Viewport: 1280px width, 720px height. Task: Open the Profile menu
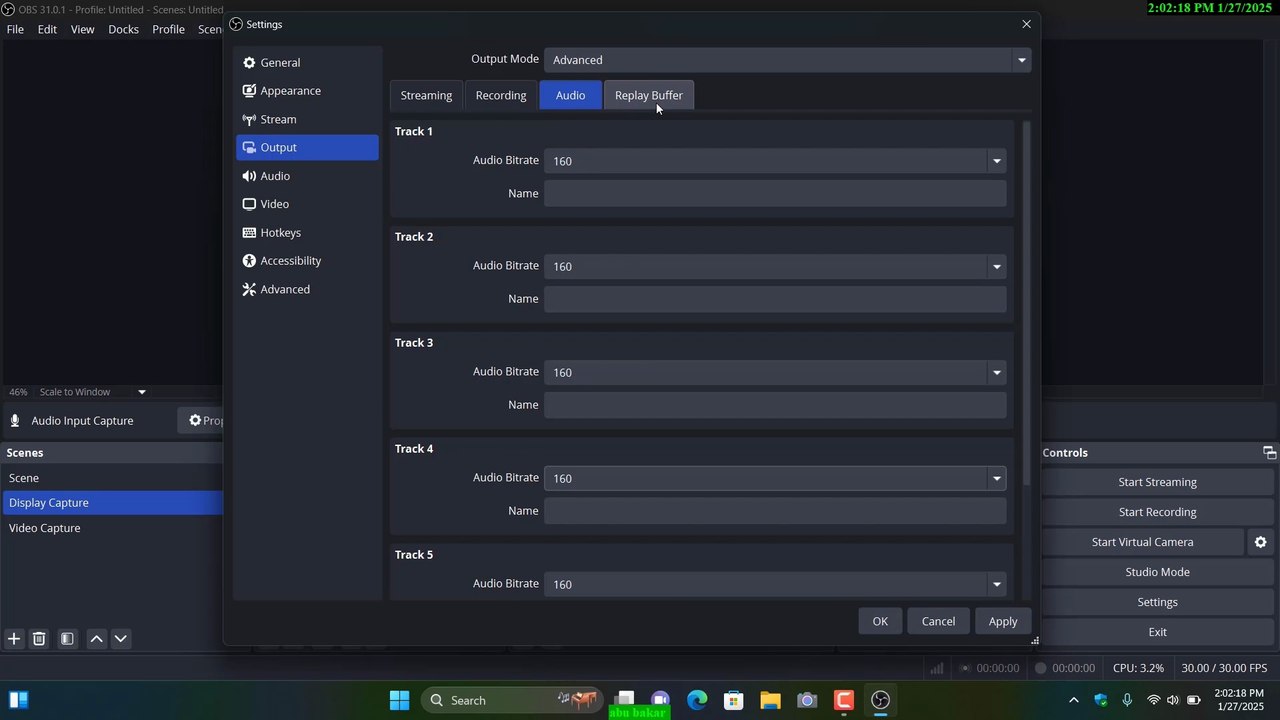pos(168,29)
